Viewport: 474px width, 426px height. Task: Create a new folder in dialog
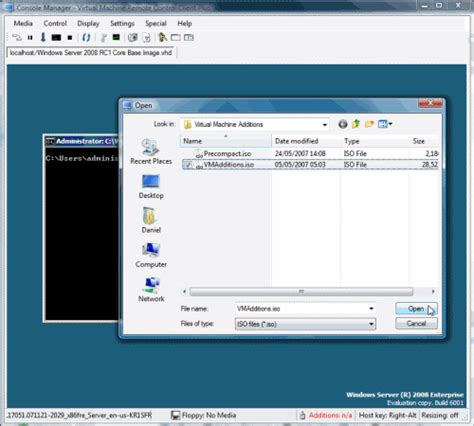pyautogui.click(x=369, y=124)
